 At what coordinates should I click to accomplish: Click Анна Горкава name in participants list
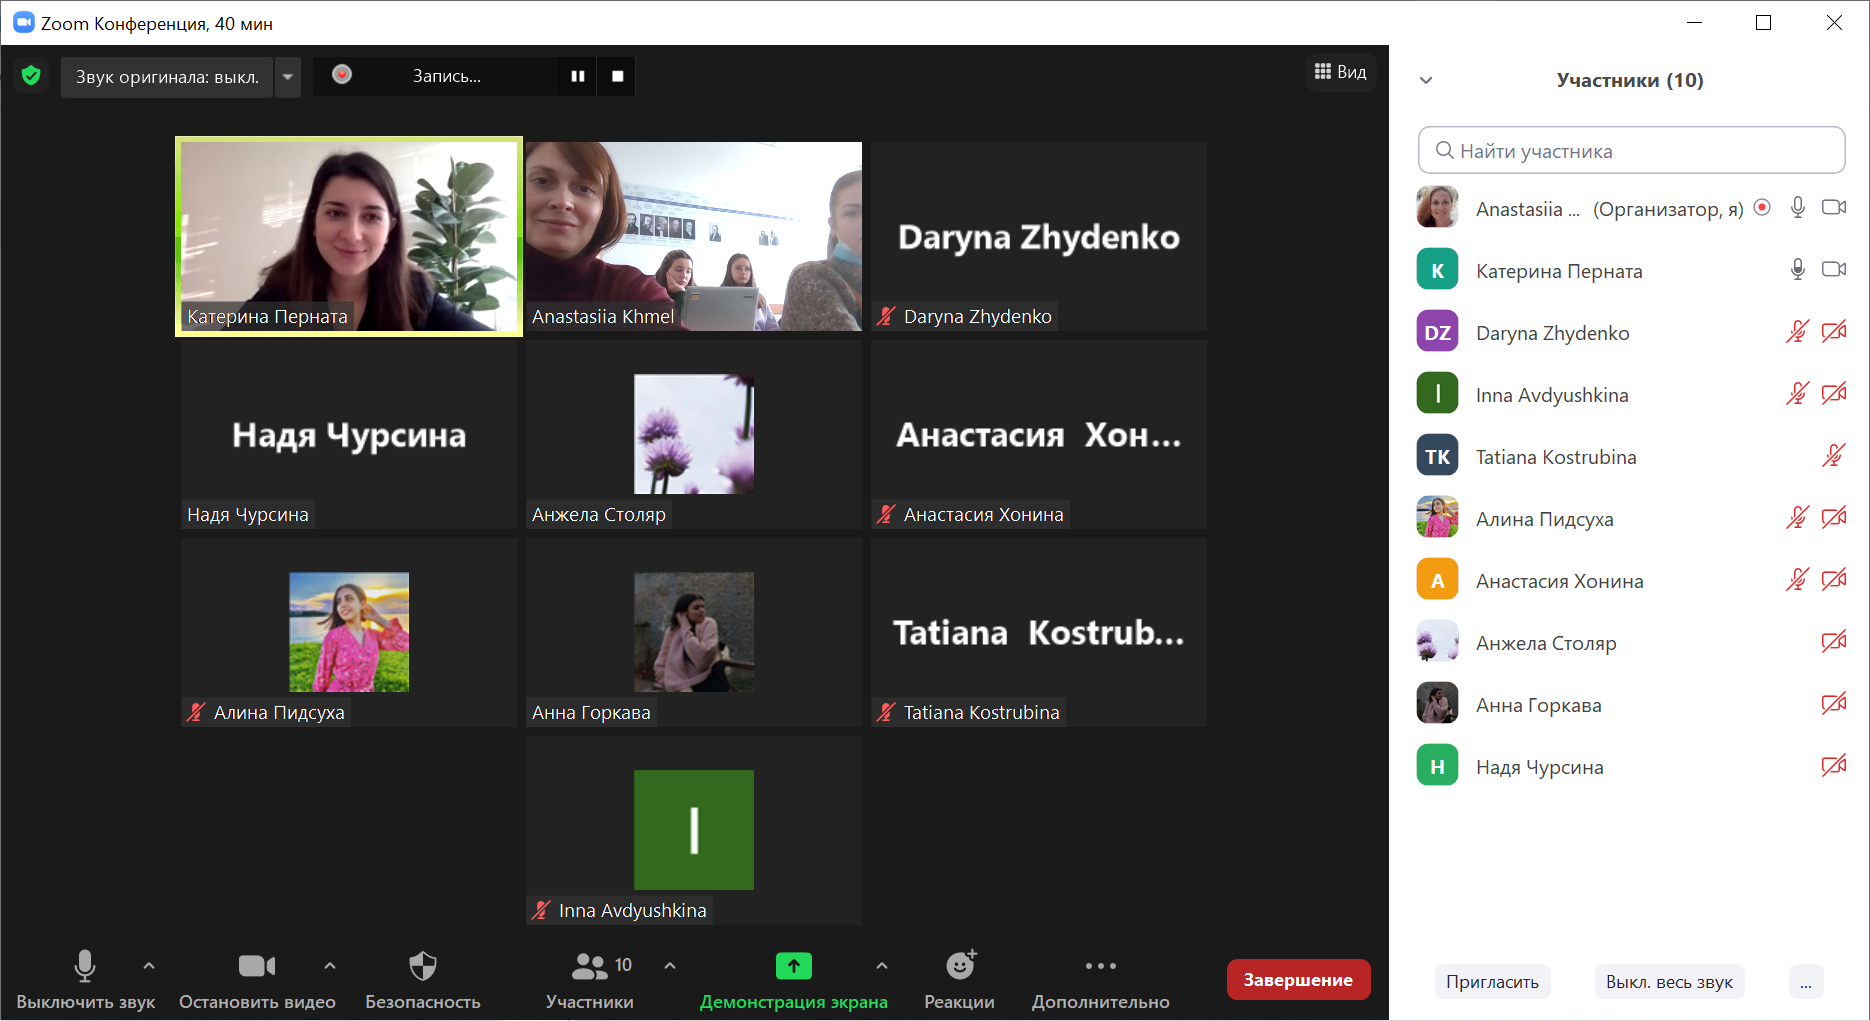pos(1539,705)
